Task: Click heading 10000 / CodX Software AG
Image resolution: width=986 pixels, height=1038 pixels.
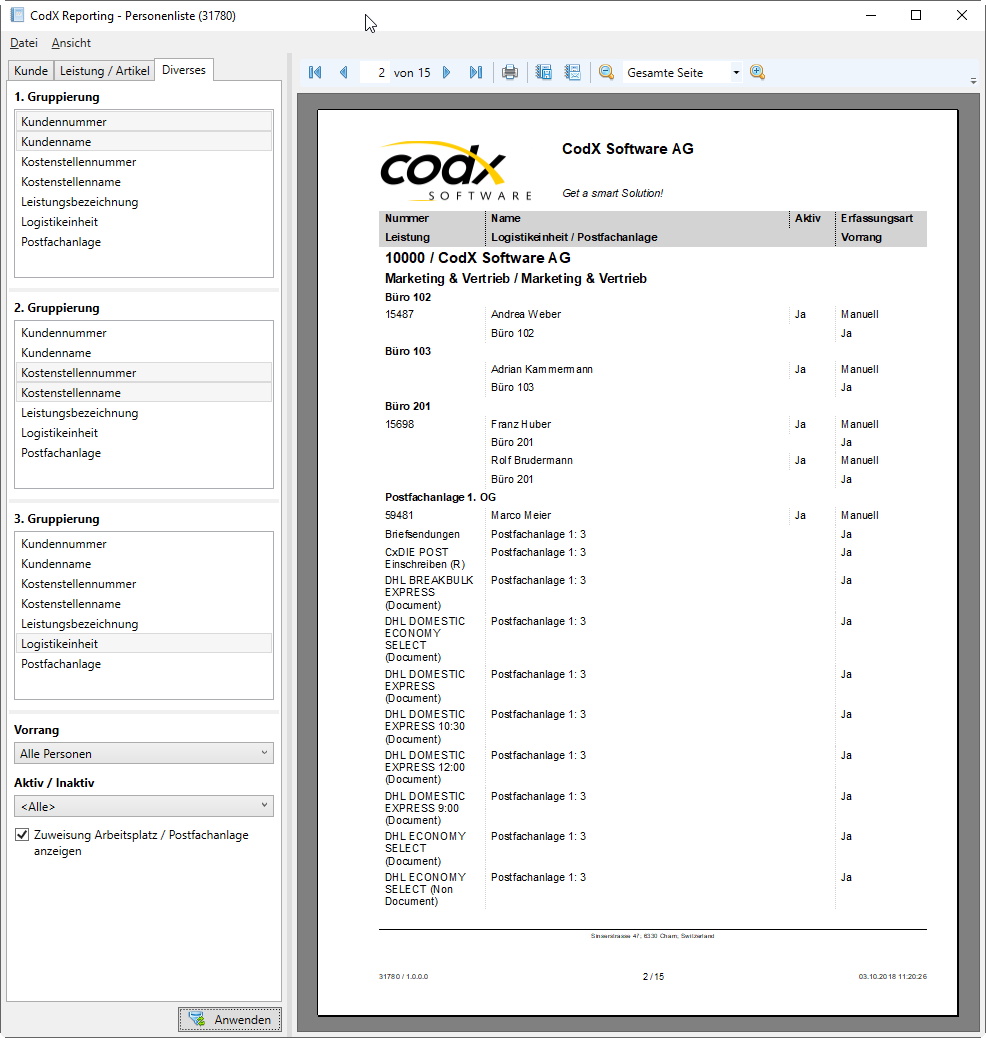Action: click(477, 258)
